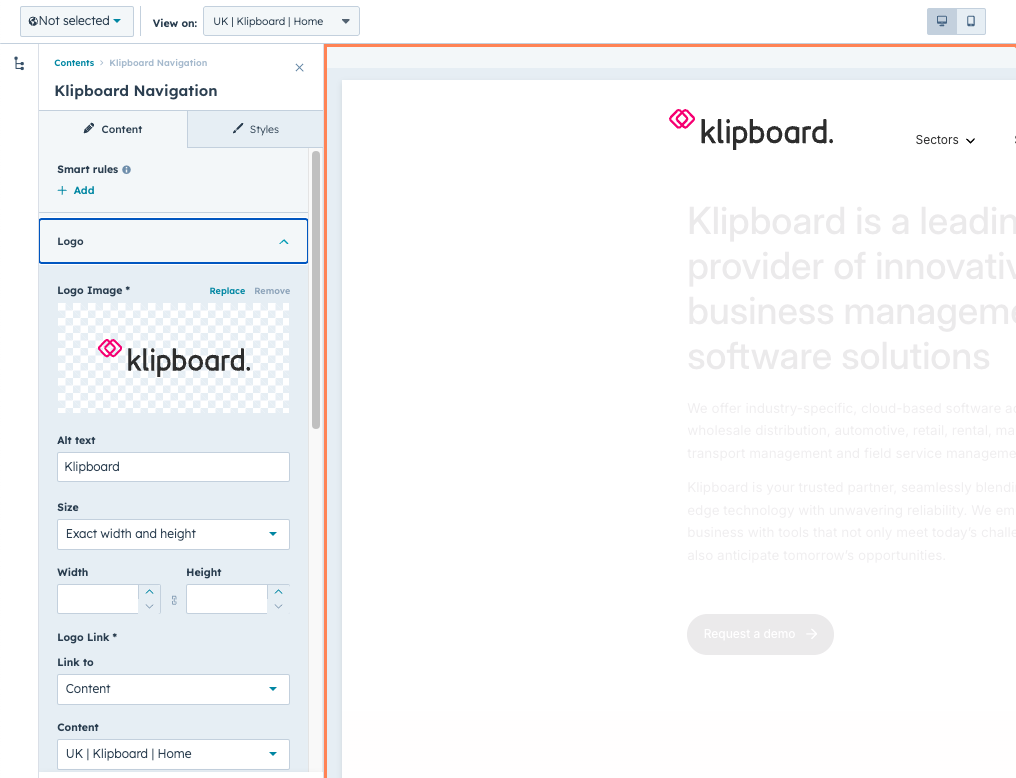Select the logo image preview thumbnail
Image resolution: width=1016 pixels, height=778 pixels.
[174, 358]
